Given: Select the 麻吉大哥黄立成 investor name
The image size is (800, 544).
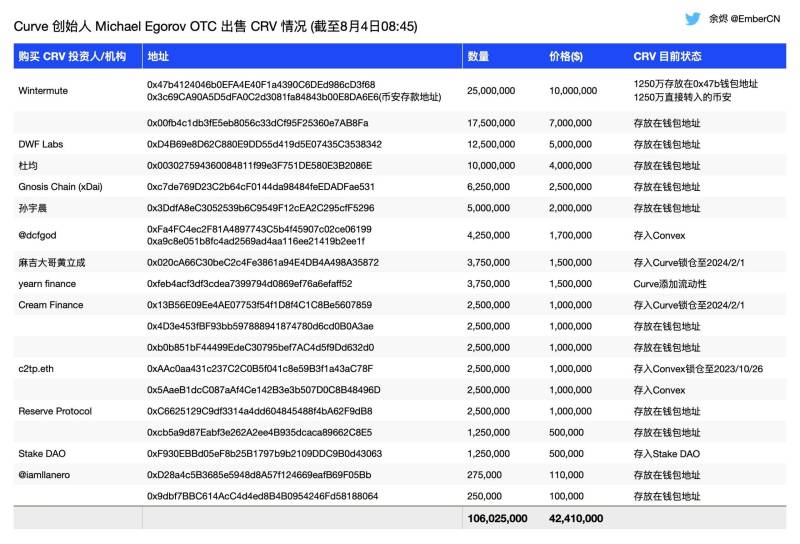Looking at the screenshot, I should click(52, 263).
